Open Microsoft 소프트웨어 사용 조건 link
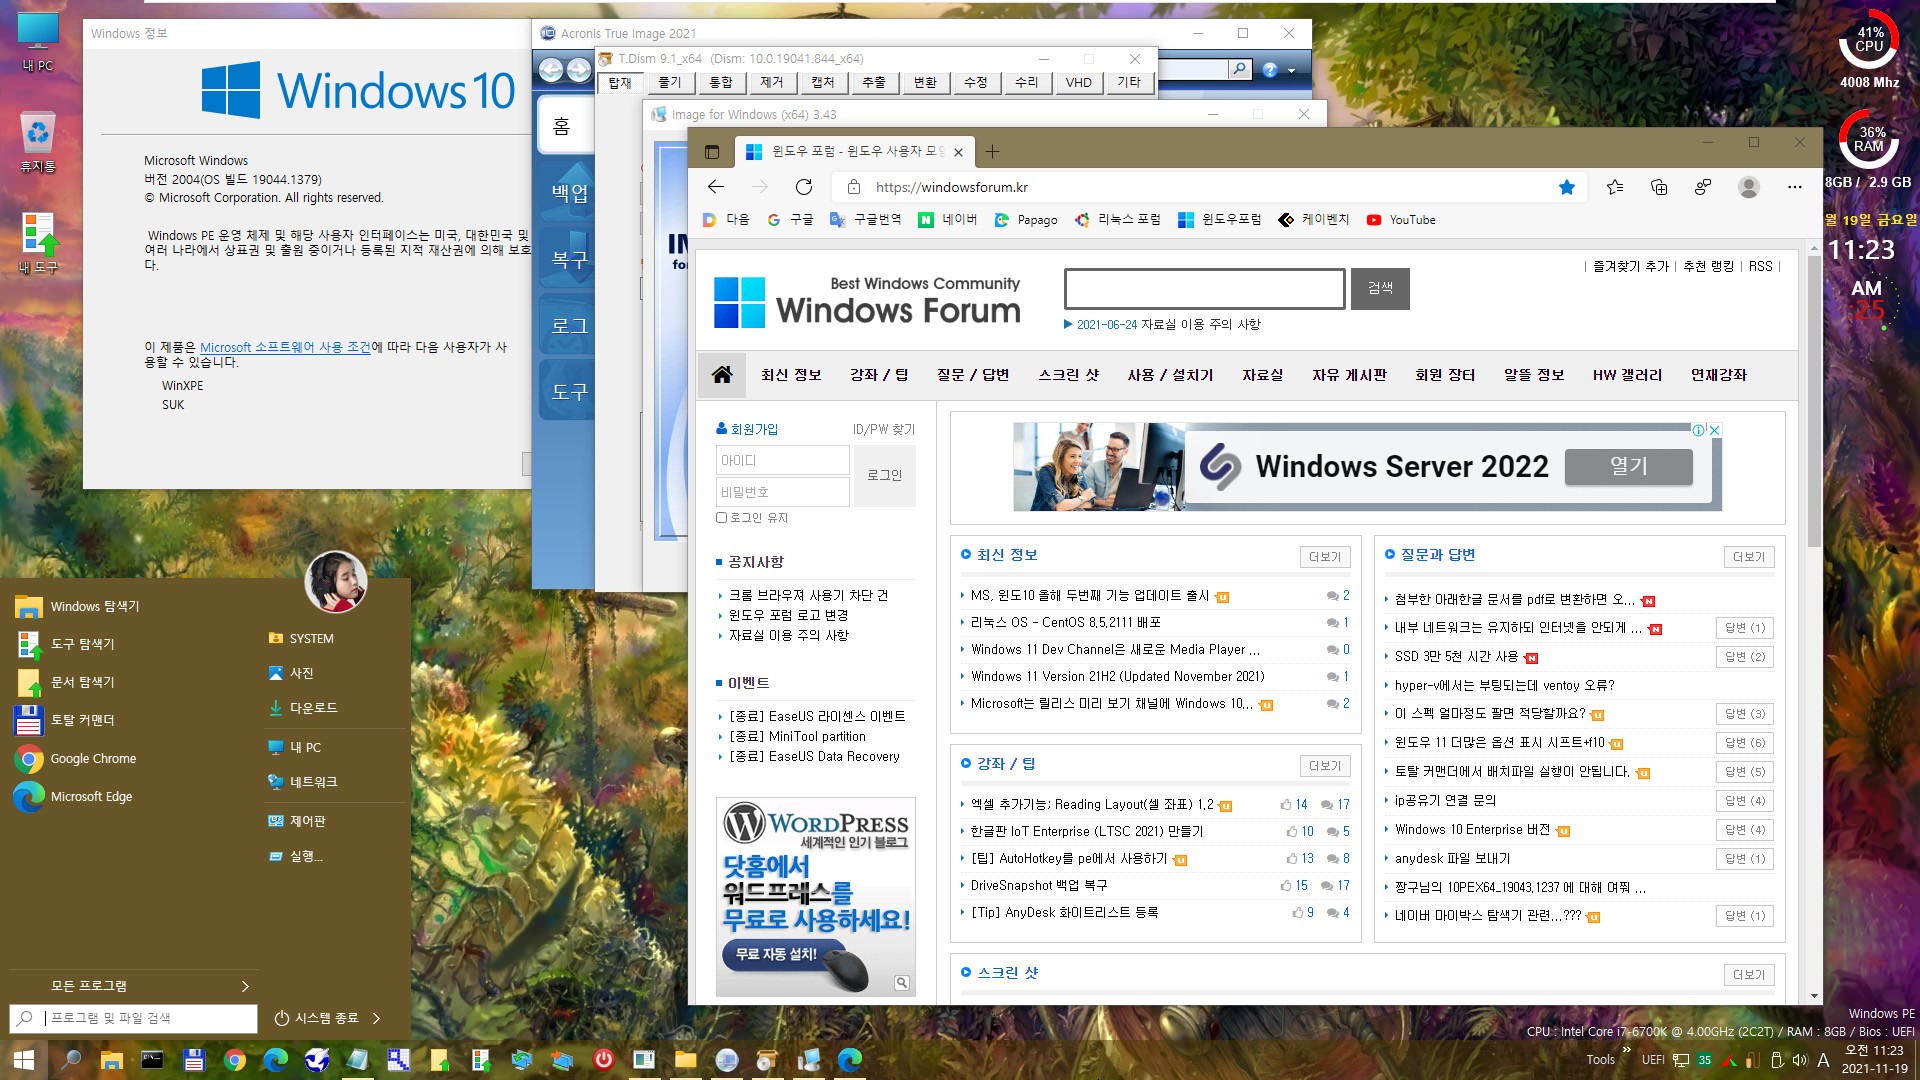The width and height of the screenshot is (1920, 1080). [x=285, y=347]
